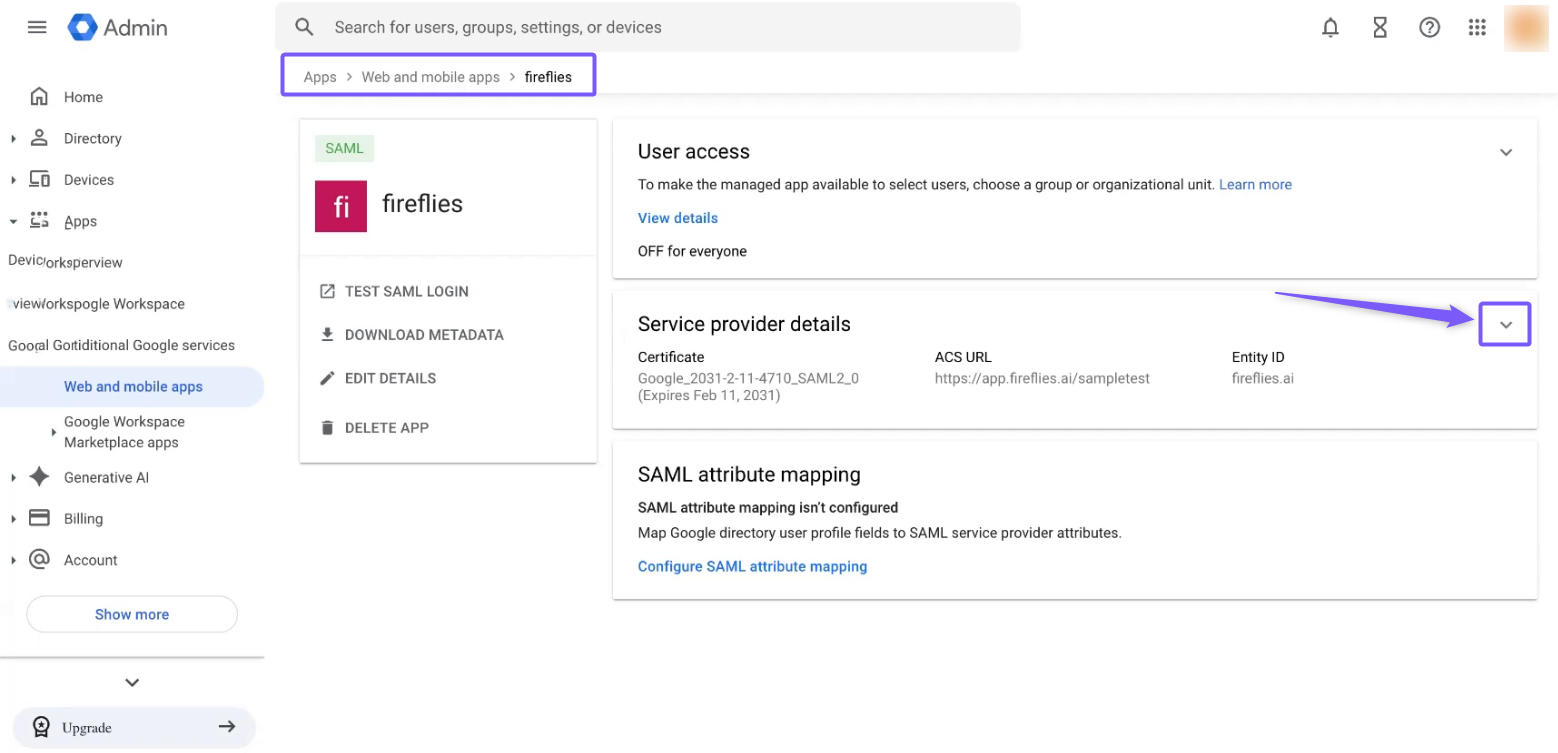Click the fireflies app logo tile
The width and height of the screenshot is (1558, 753).
click(341, 206)
